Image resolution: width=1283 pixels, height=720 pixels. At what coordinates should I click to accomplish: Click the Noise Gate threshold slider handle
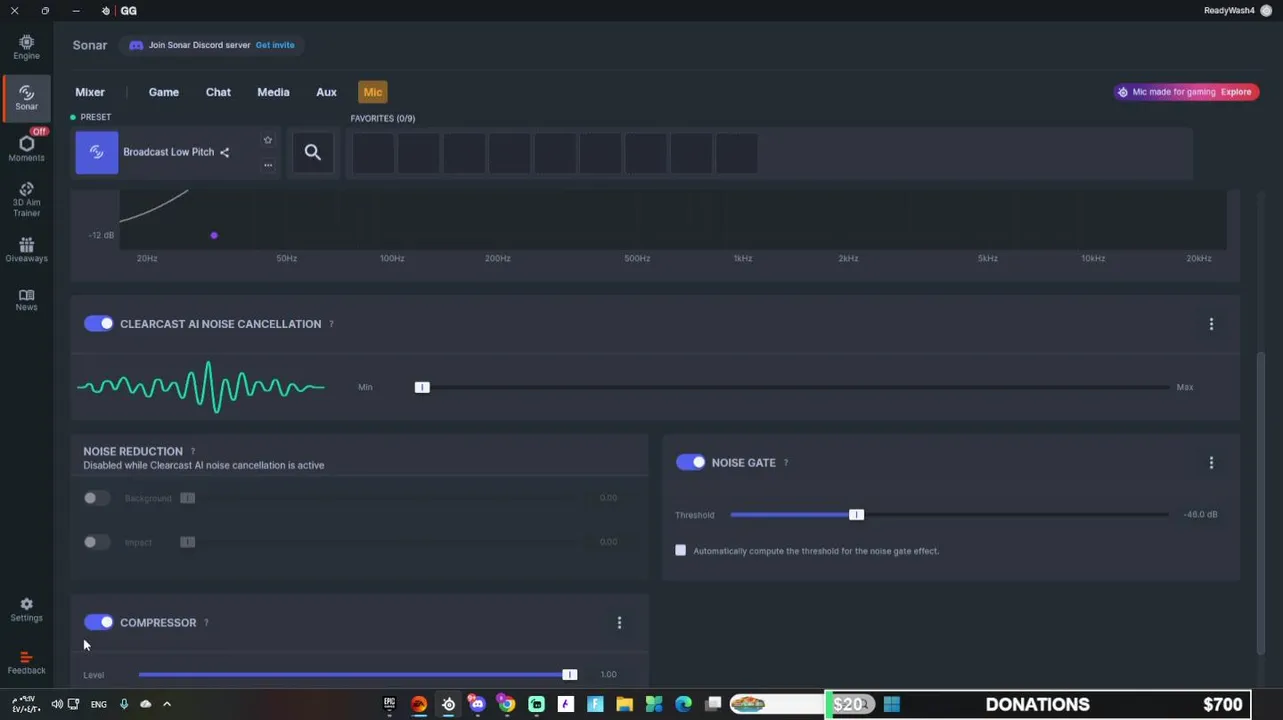tap(856, 514)
